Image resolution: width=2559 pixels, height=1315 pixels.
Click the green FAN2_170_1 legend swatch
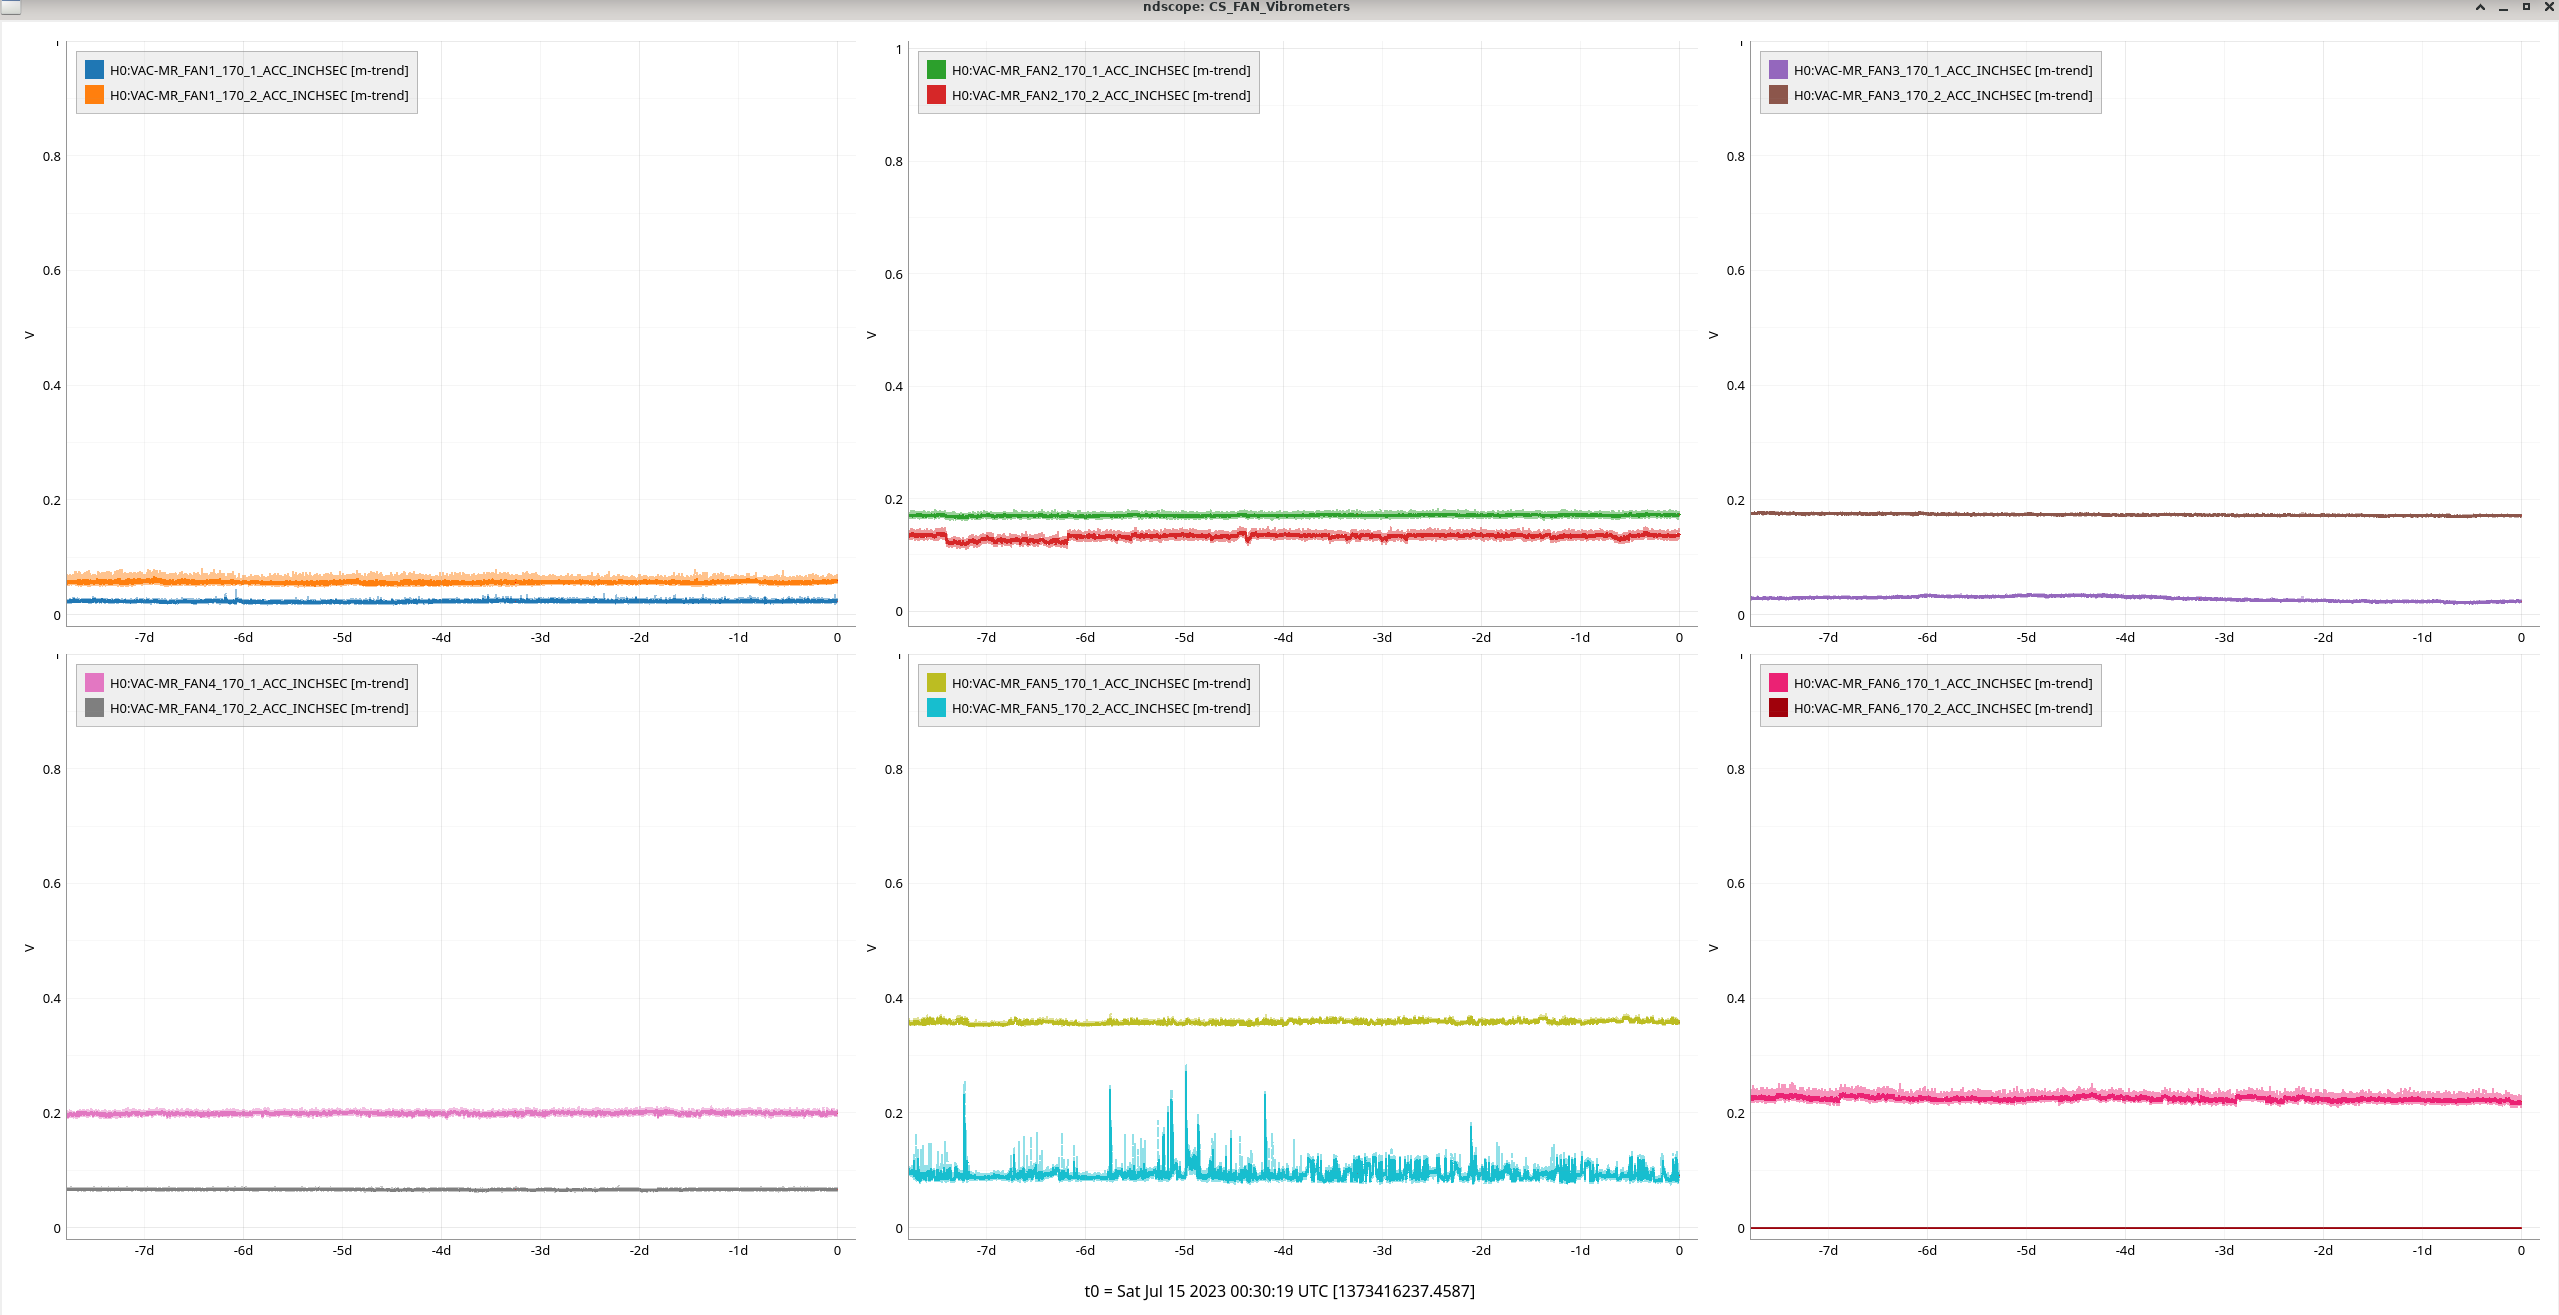936,70
